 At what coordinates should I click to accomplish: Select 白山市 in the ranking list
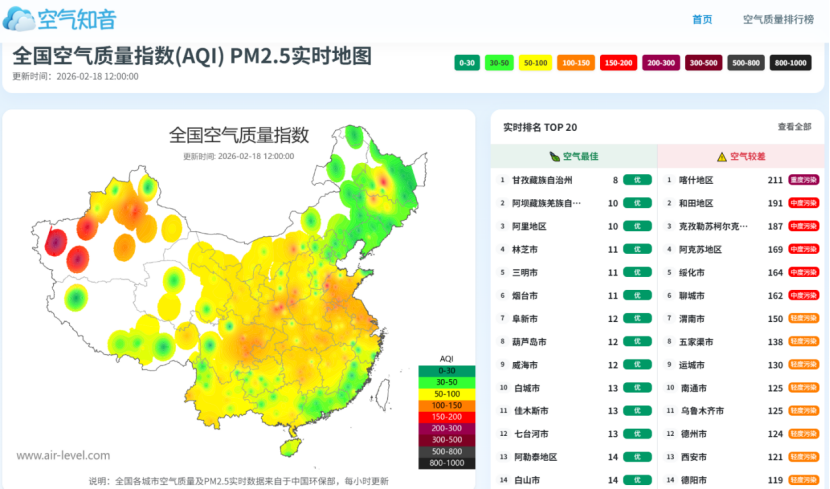527,480
